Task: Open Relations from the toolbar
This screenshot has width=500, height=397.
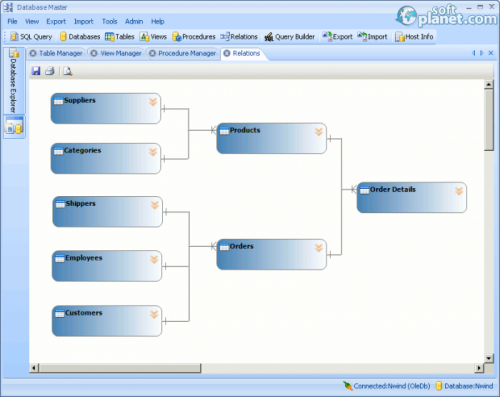Action: 239,37
